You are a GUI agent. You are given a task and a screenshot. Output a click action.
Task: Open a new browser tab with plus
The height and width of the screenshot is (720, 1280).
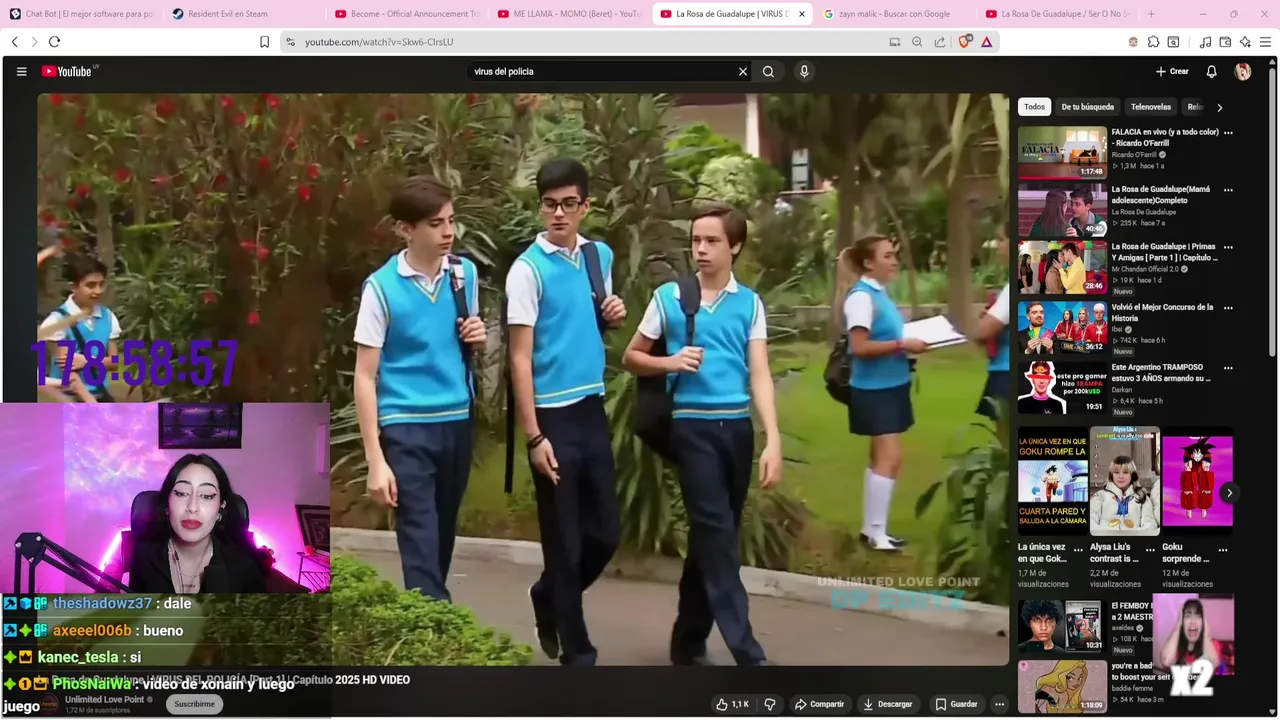pos(1151,14)
